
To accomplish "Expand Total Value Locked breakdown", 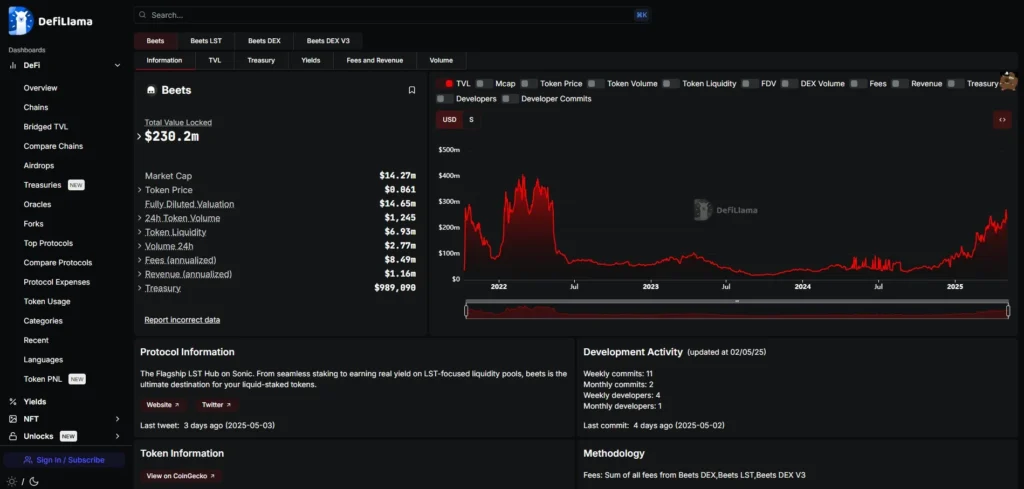I will [139, 136].
